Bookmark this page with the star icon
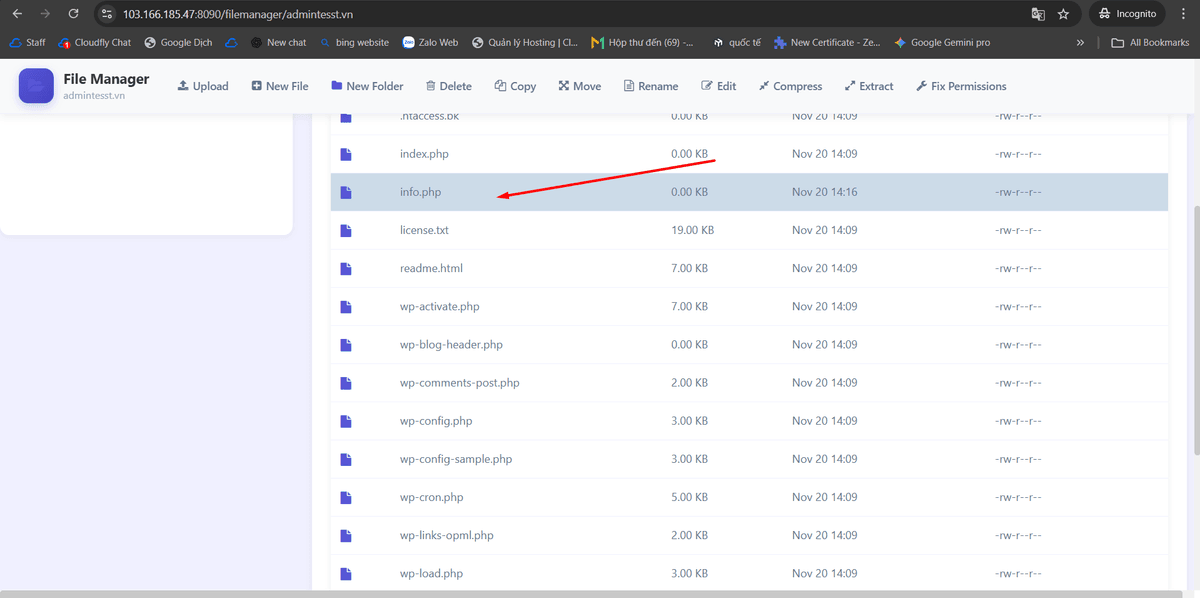Image resolution: width=1200 pixels, height=598 pixels. coord(1064,14)
